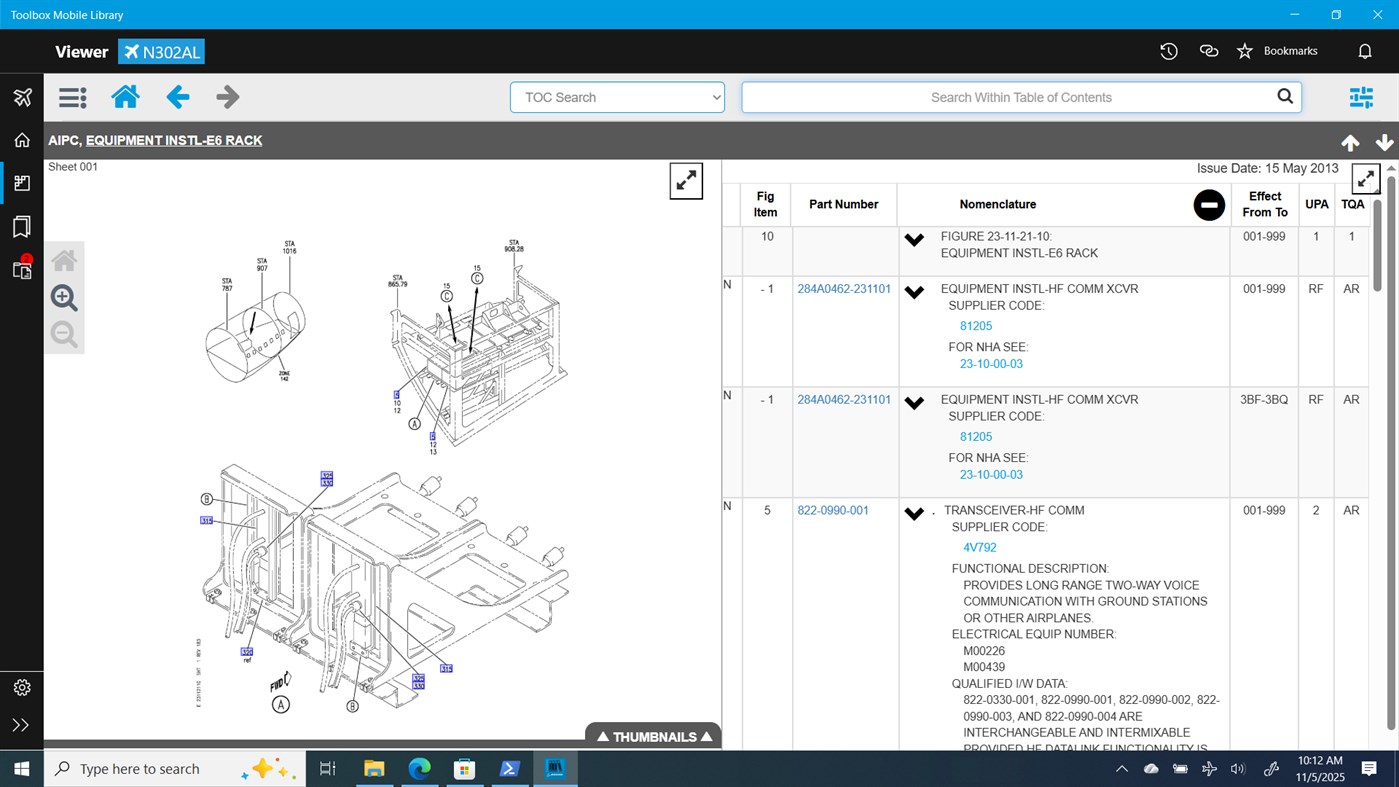Open the TOC Search dropdown

(x=617, y=97)
